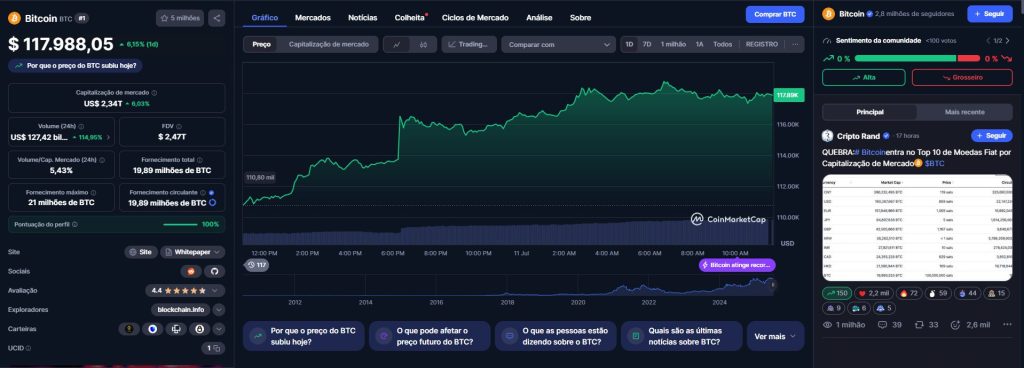1024x368 pixels.
Task: Expand the Volume (24h) details arrow
Action: point(108,138)
